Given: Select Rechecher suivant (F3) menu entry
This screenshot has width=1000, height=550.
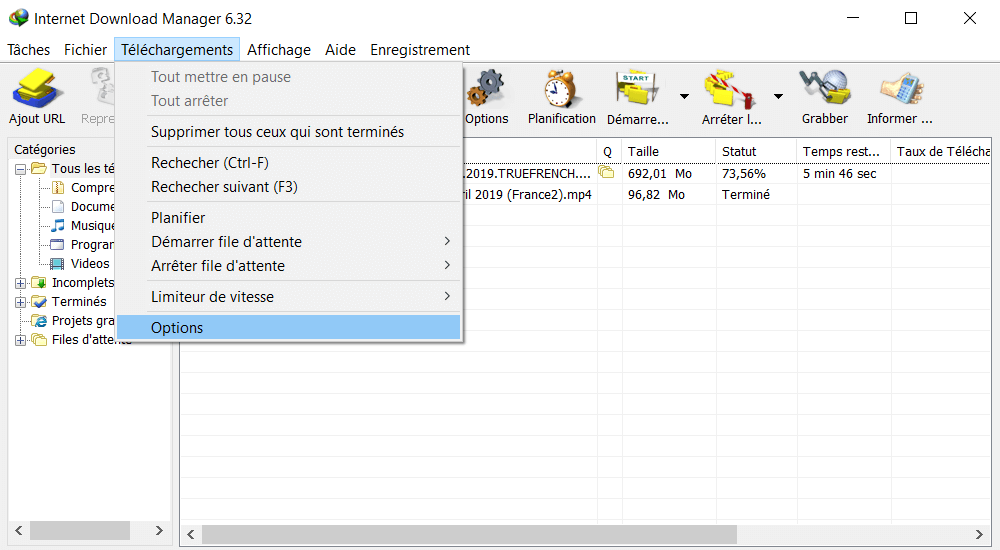Looking at the screenshot, I should click(289, 187).
